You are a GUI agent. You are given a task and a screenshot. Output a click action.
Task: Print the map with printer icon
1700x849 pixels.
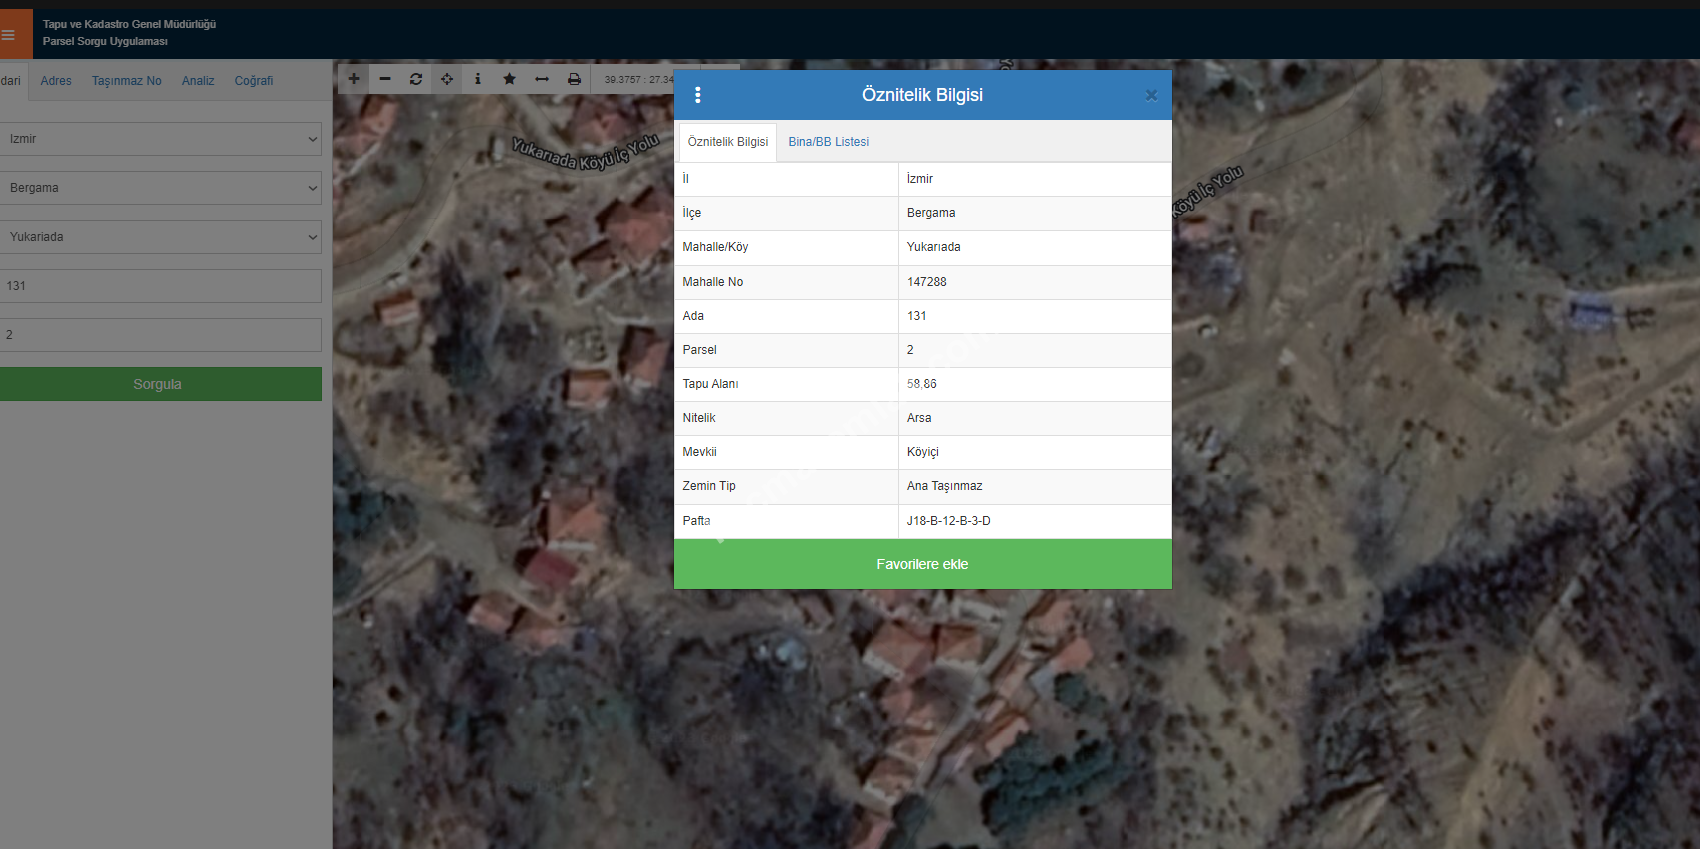coord(574,79)
